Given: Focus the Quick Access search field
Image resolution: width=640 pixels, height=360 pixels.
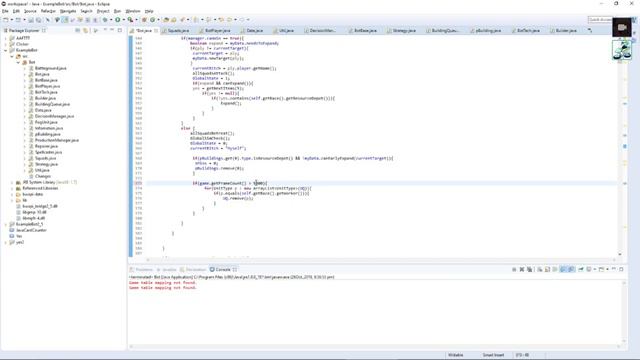Looking at the screenshot, I should tap(600, 20).
